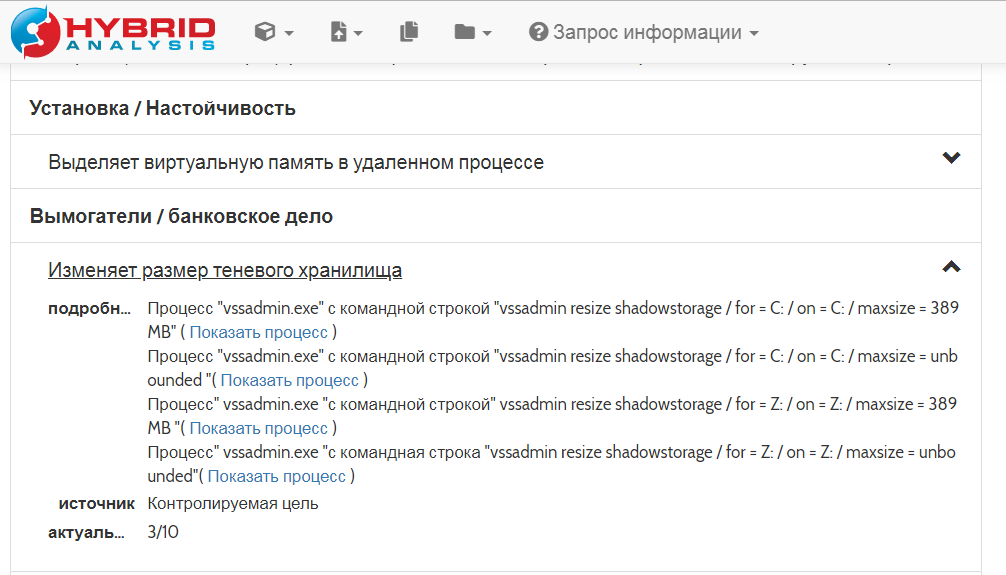Click the truncated актуаль... field label

point(89,532)
